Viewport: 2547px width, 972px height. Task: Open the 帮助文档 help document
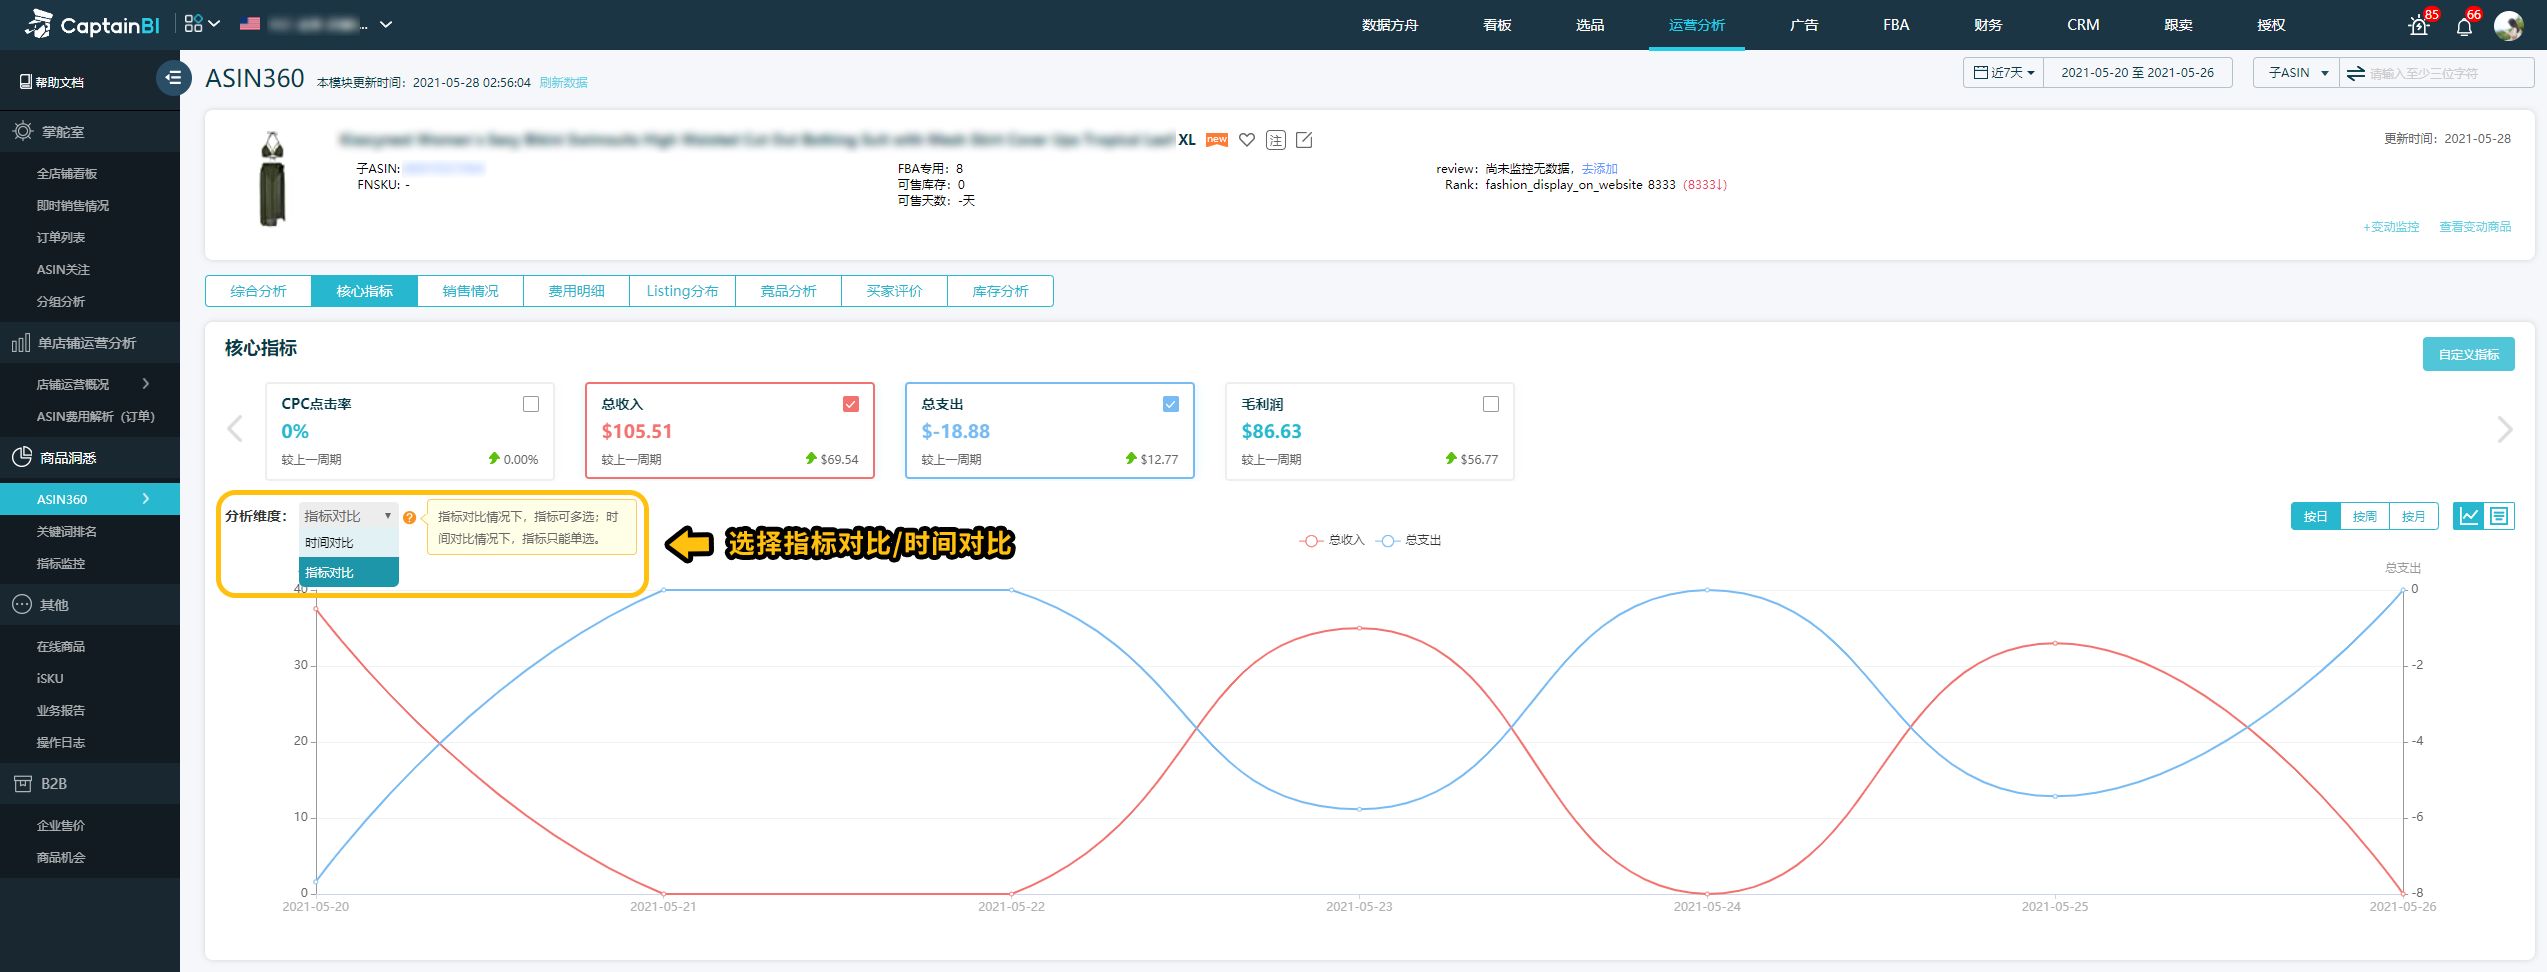tap(52, 82)
